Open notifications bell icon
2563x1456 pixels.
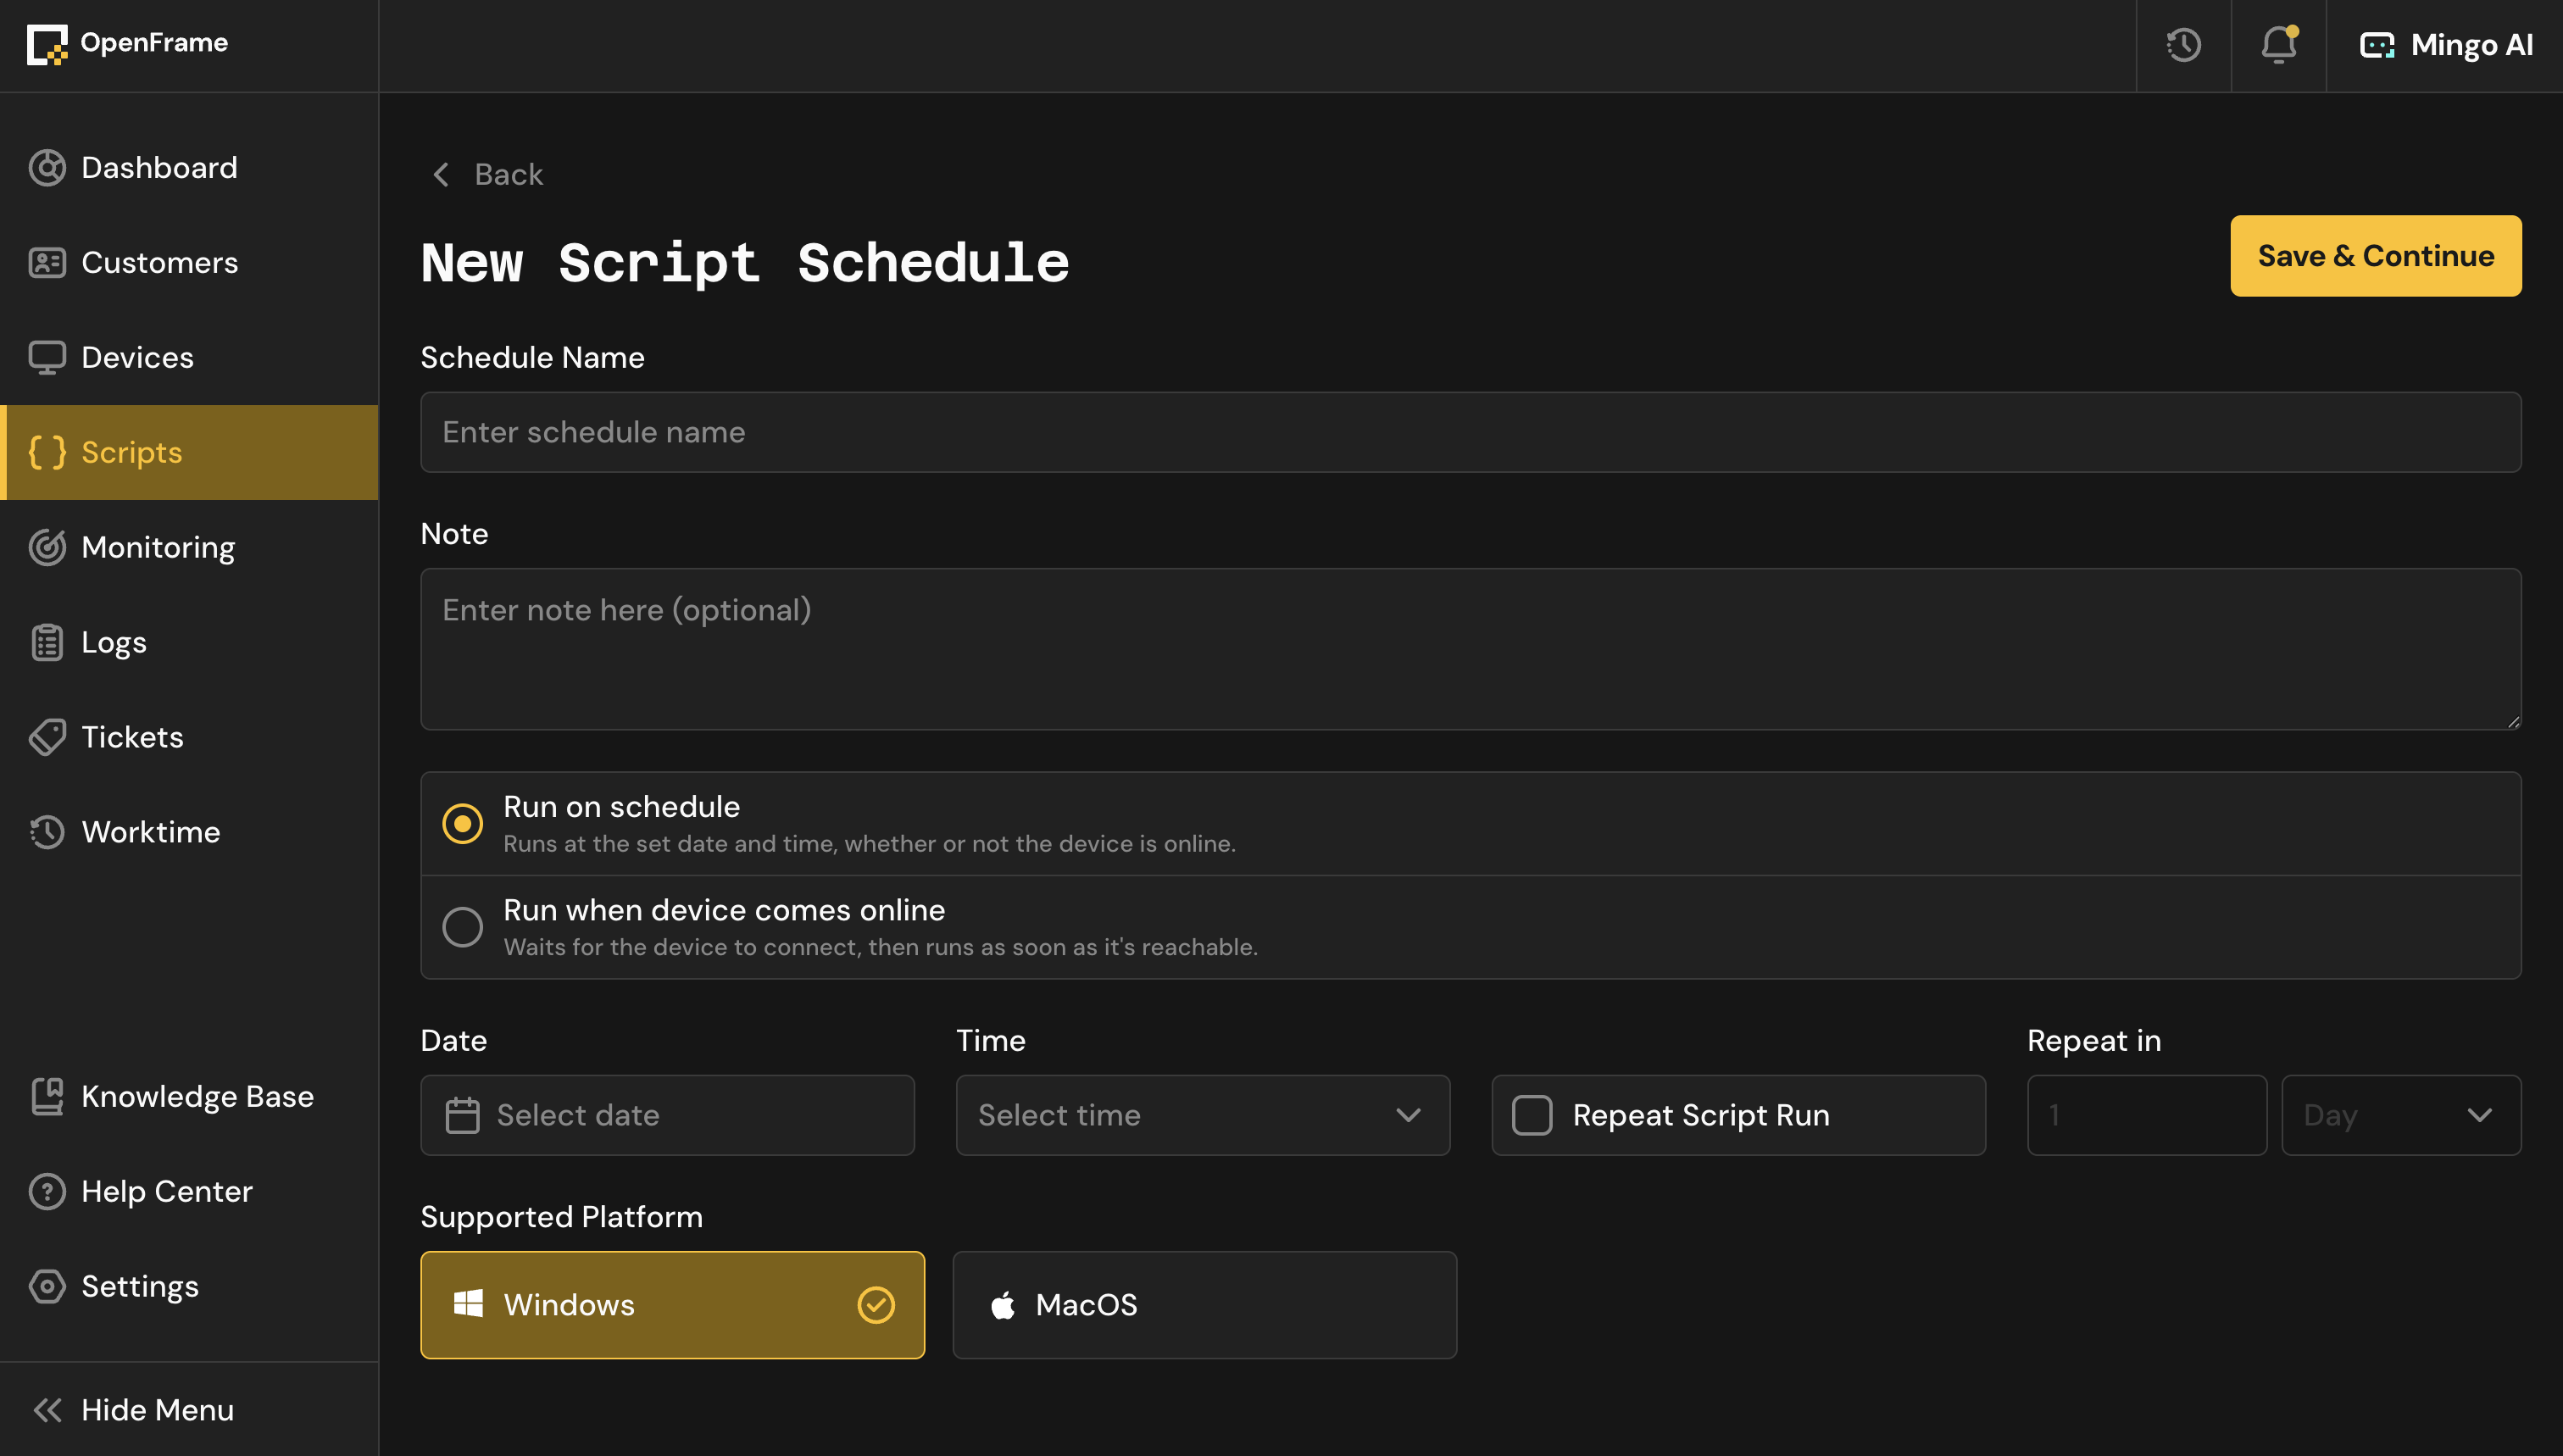click(2278, 45)
